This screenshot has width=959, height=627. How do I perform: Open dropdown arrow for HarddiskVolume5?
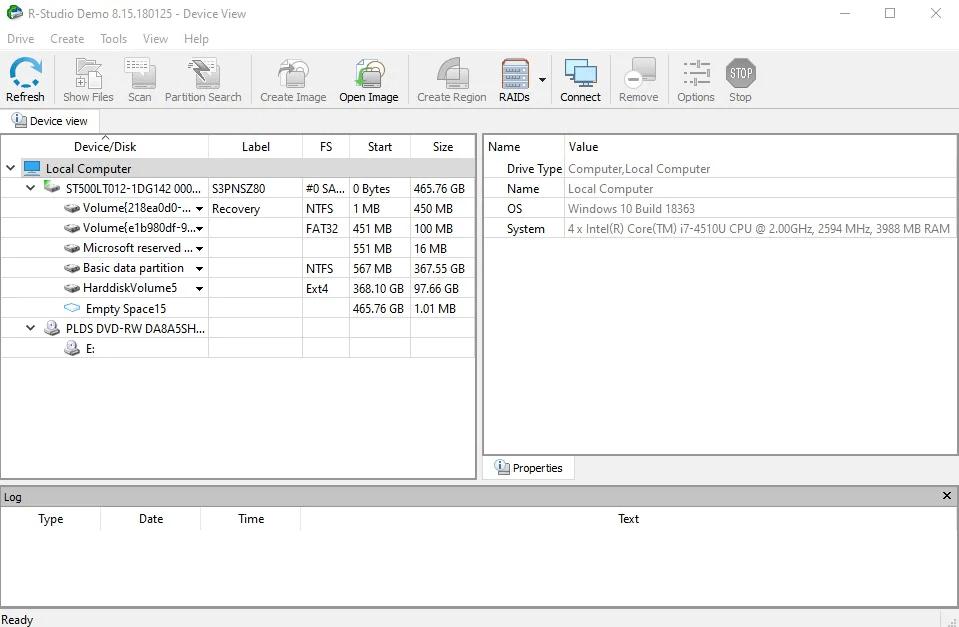[199, 288]
